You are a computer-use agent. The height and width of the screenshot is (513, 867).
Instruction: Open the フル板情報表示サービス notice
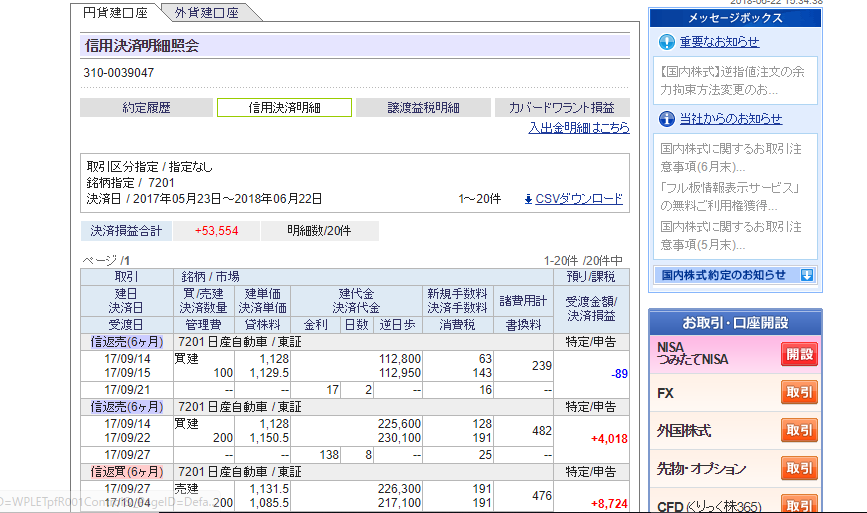730,197
